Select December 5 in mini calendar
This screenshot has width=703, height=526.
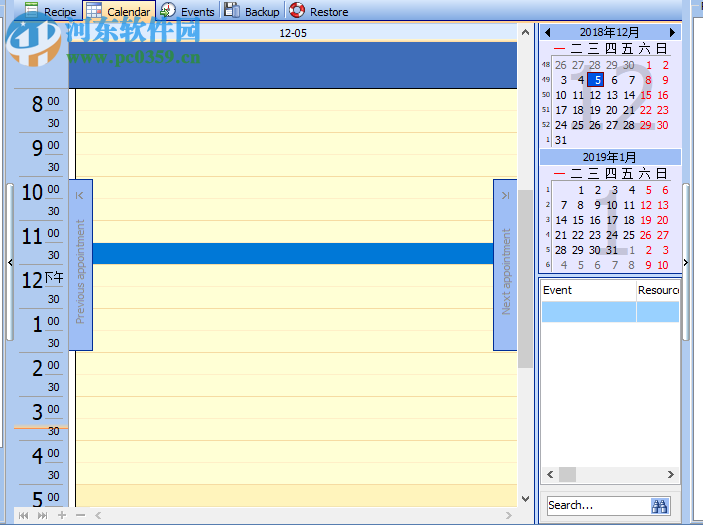[x=596, y=80]
